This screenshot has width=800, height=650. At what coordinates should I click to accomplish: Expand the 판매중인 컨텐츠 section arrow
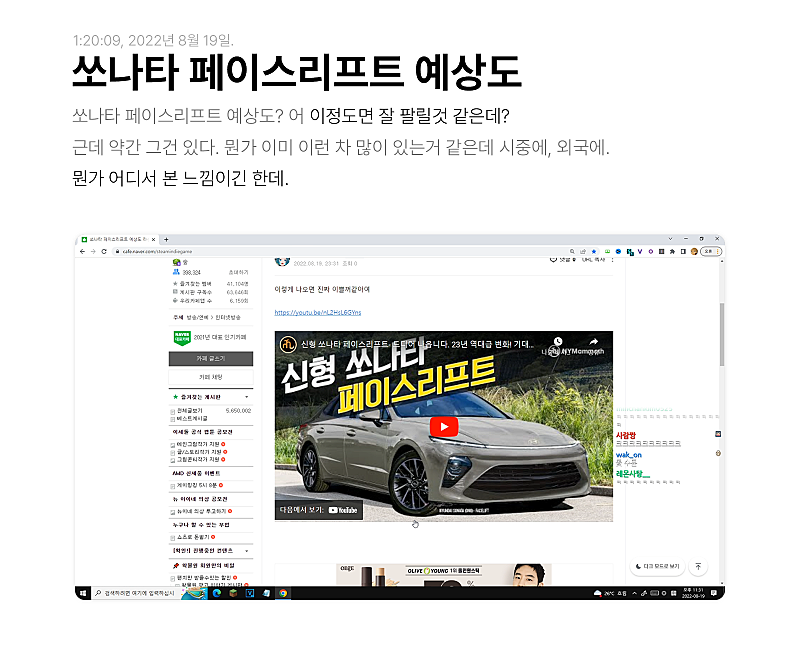point(247,551)
